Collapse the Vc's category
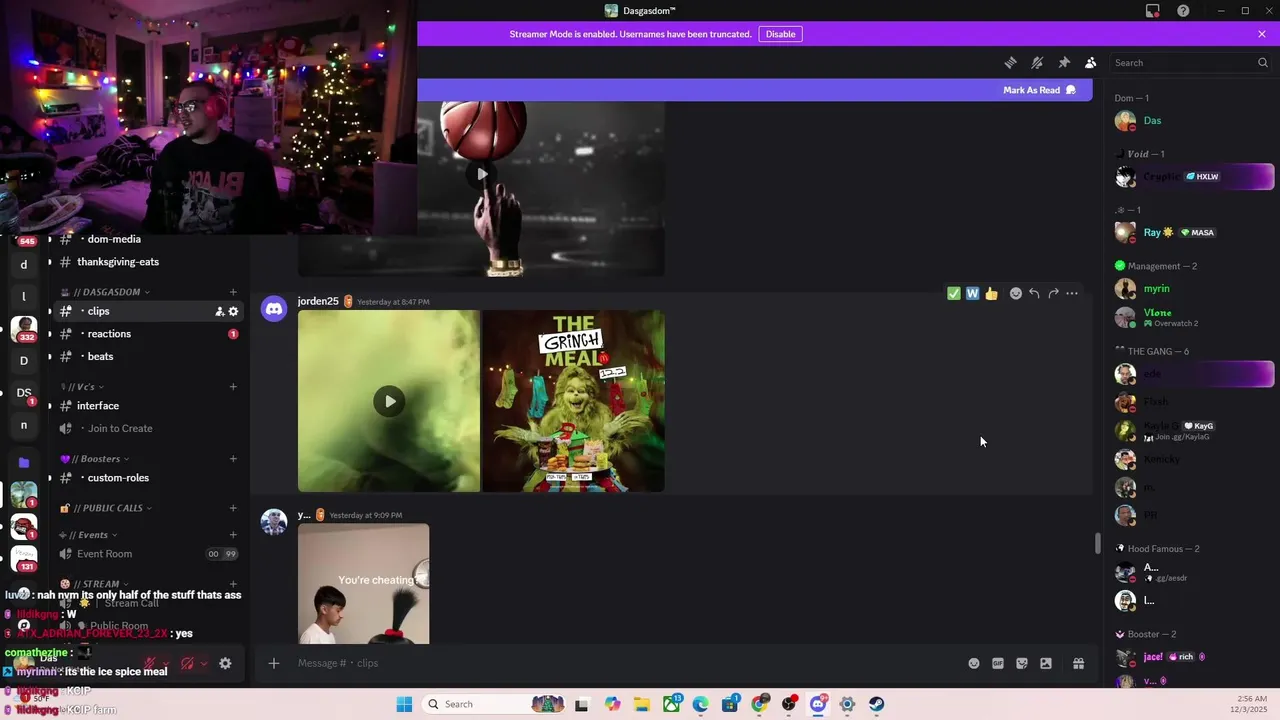This screenshot has height=720, width=1280. click(84, 387)
